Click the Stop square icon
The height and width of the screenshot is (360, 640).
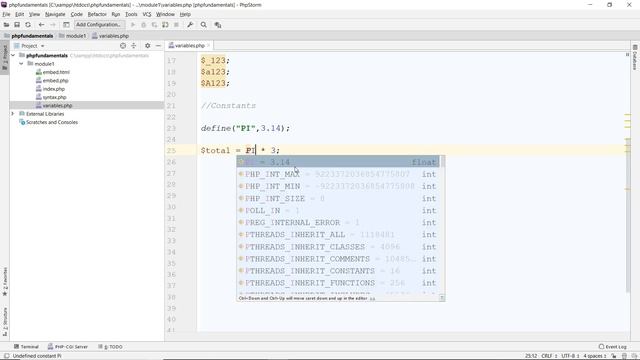point(176,25)
